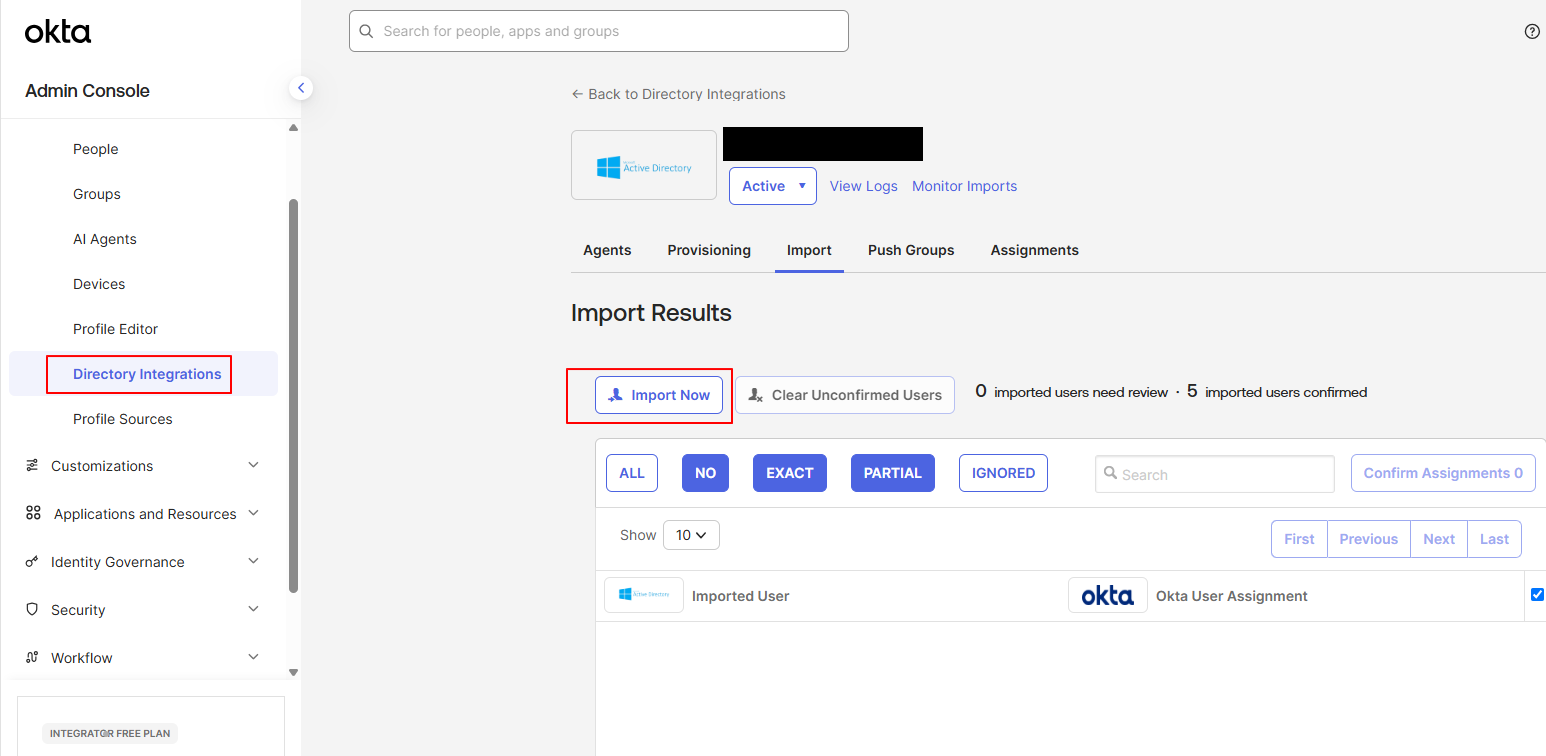Click the Active Directory logo tile
Screen dimensions: 1546x756
pos(644,165)
